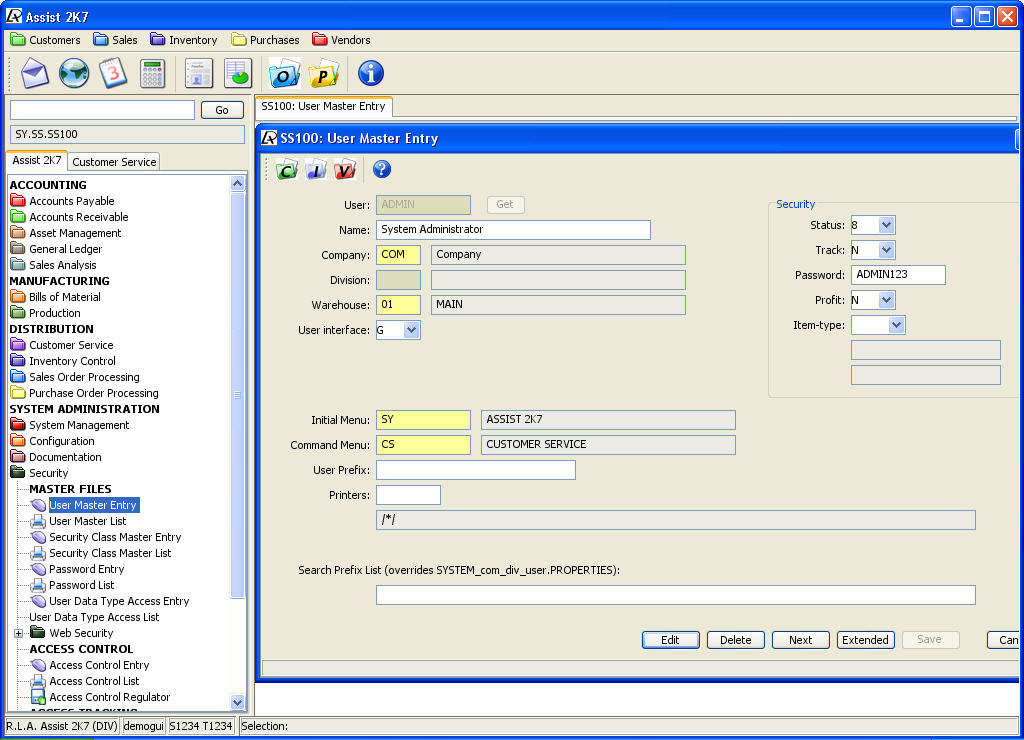Open the Profit dropdown

886,300
